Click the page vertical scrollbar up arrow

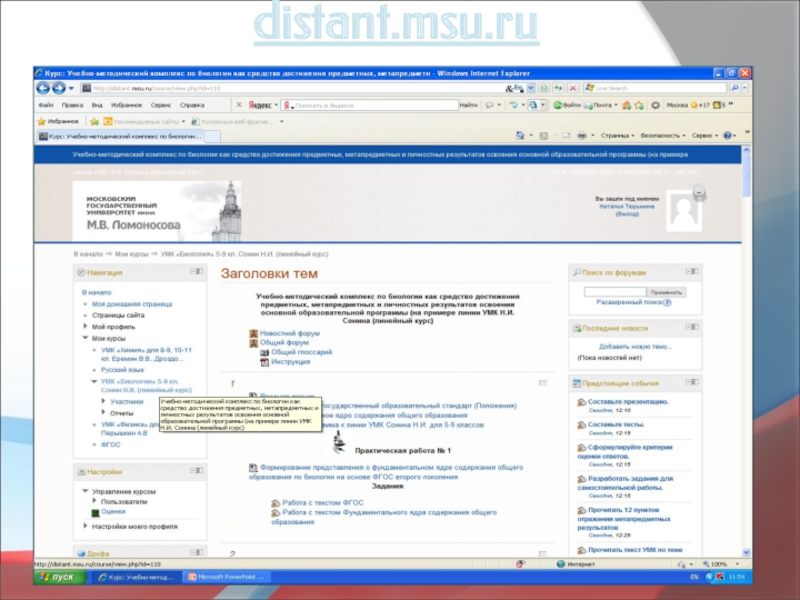[746, 150]
